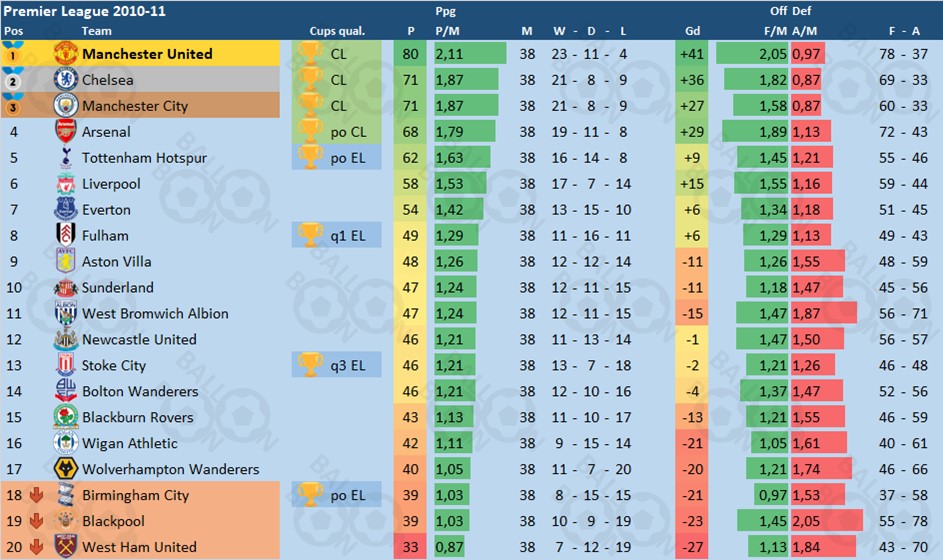
Task: Click the trophy icon beside q1 EL
Action: pyautogui.click(x=310, y=235)
